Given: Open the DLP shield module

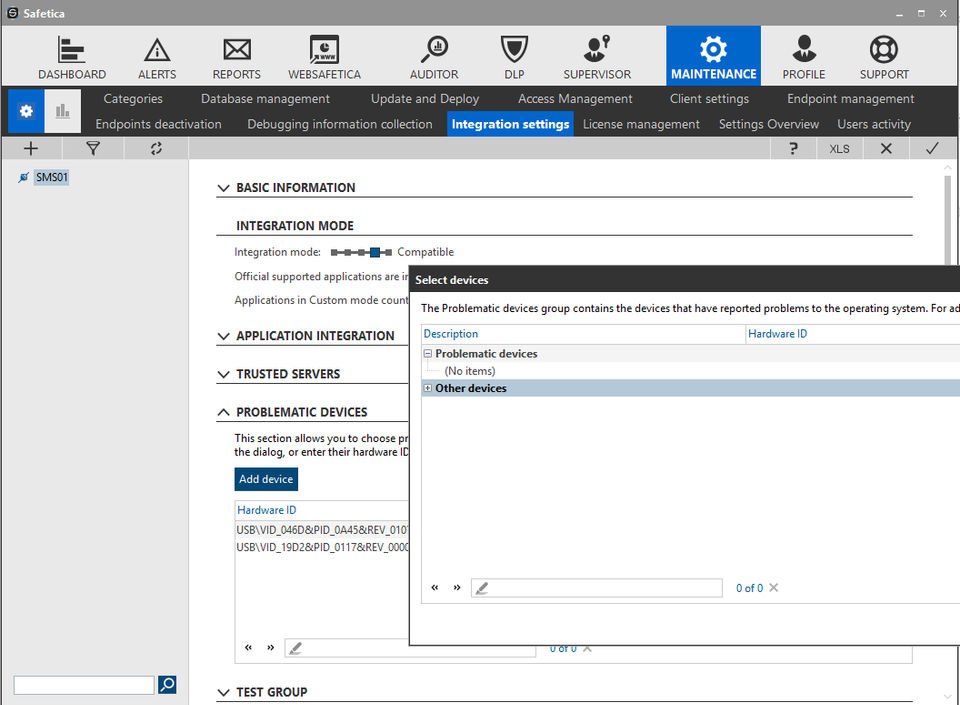Looking at the screenshot, I should 514,57.
